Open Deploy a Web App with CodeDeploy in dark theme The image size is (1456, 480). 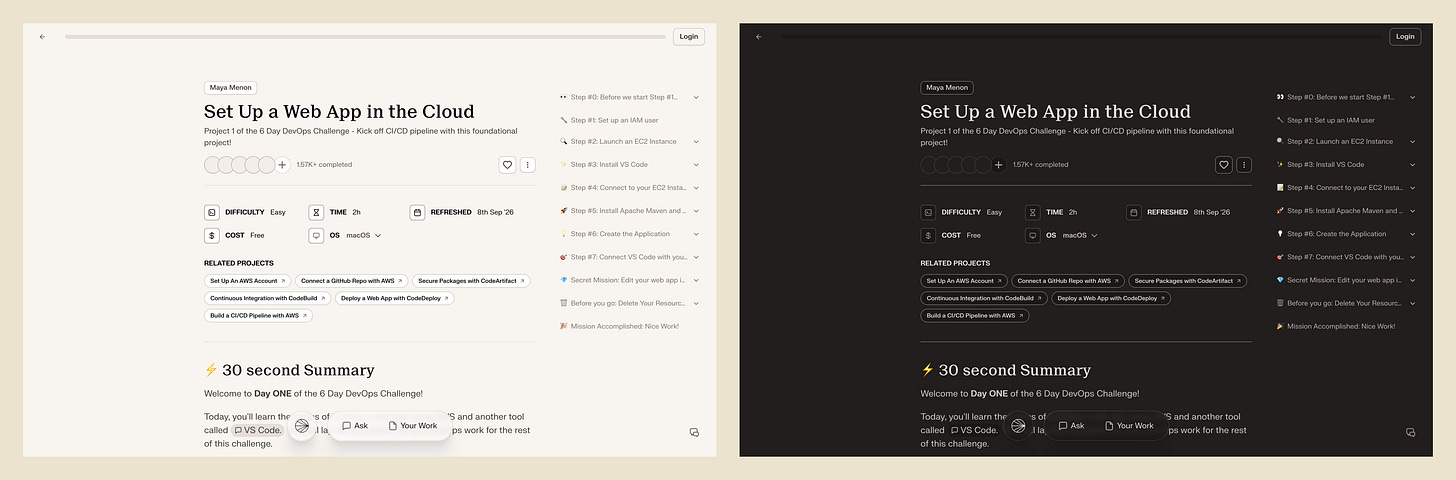pos(1111,298)
